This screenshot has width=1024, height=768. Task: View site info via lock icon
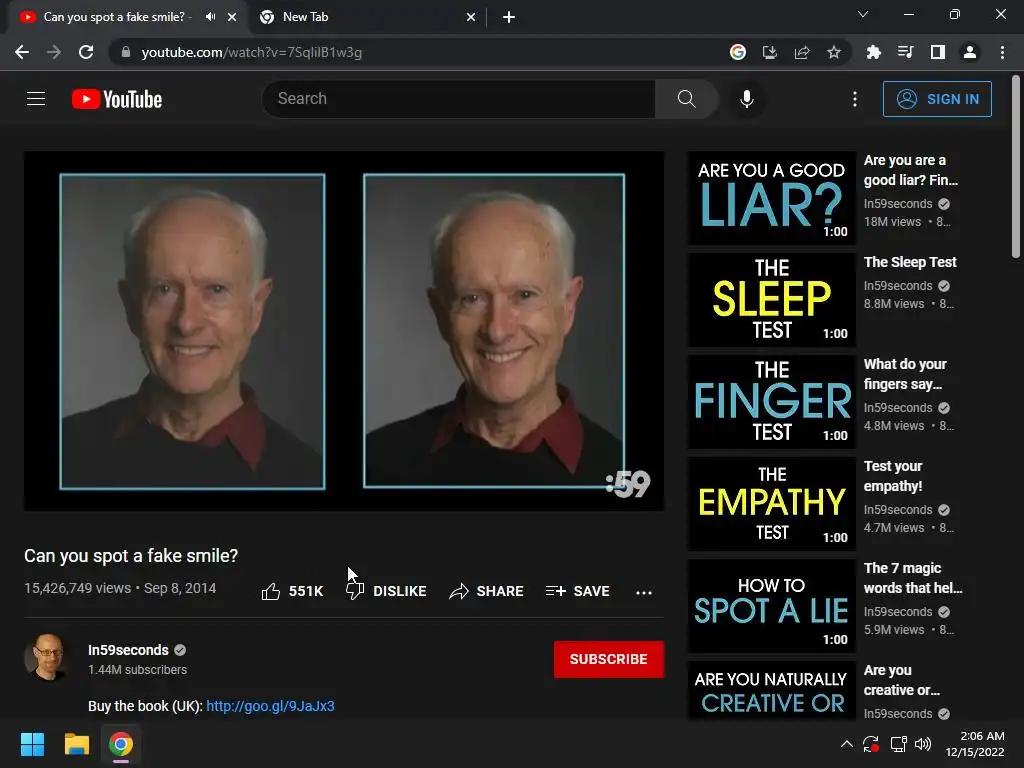click(x=126, y=52)
